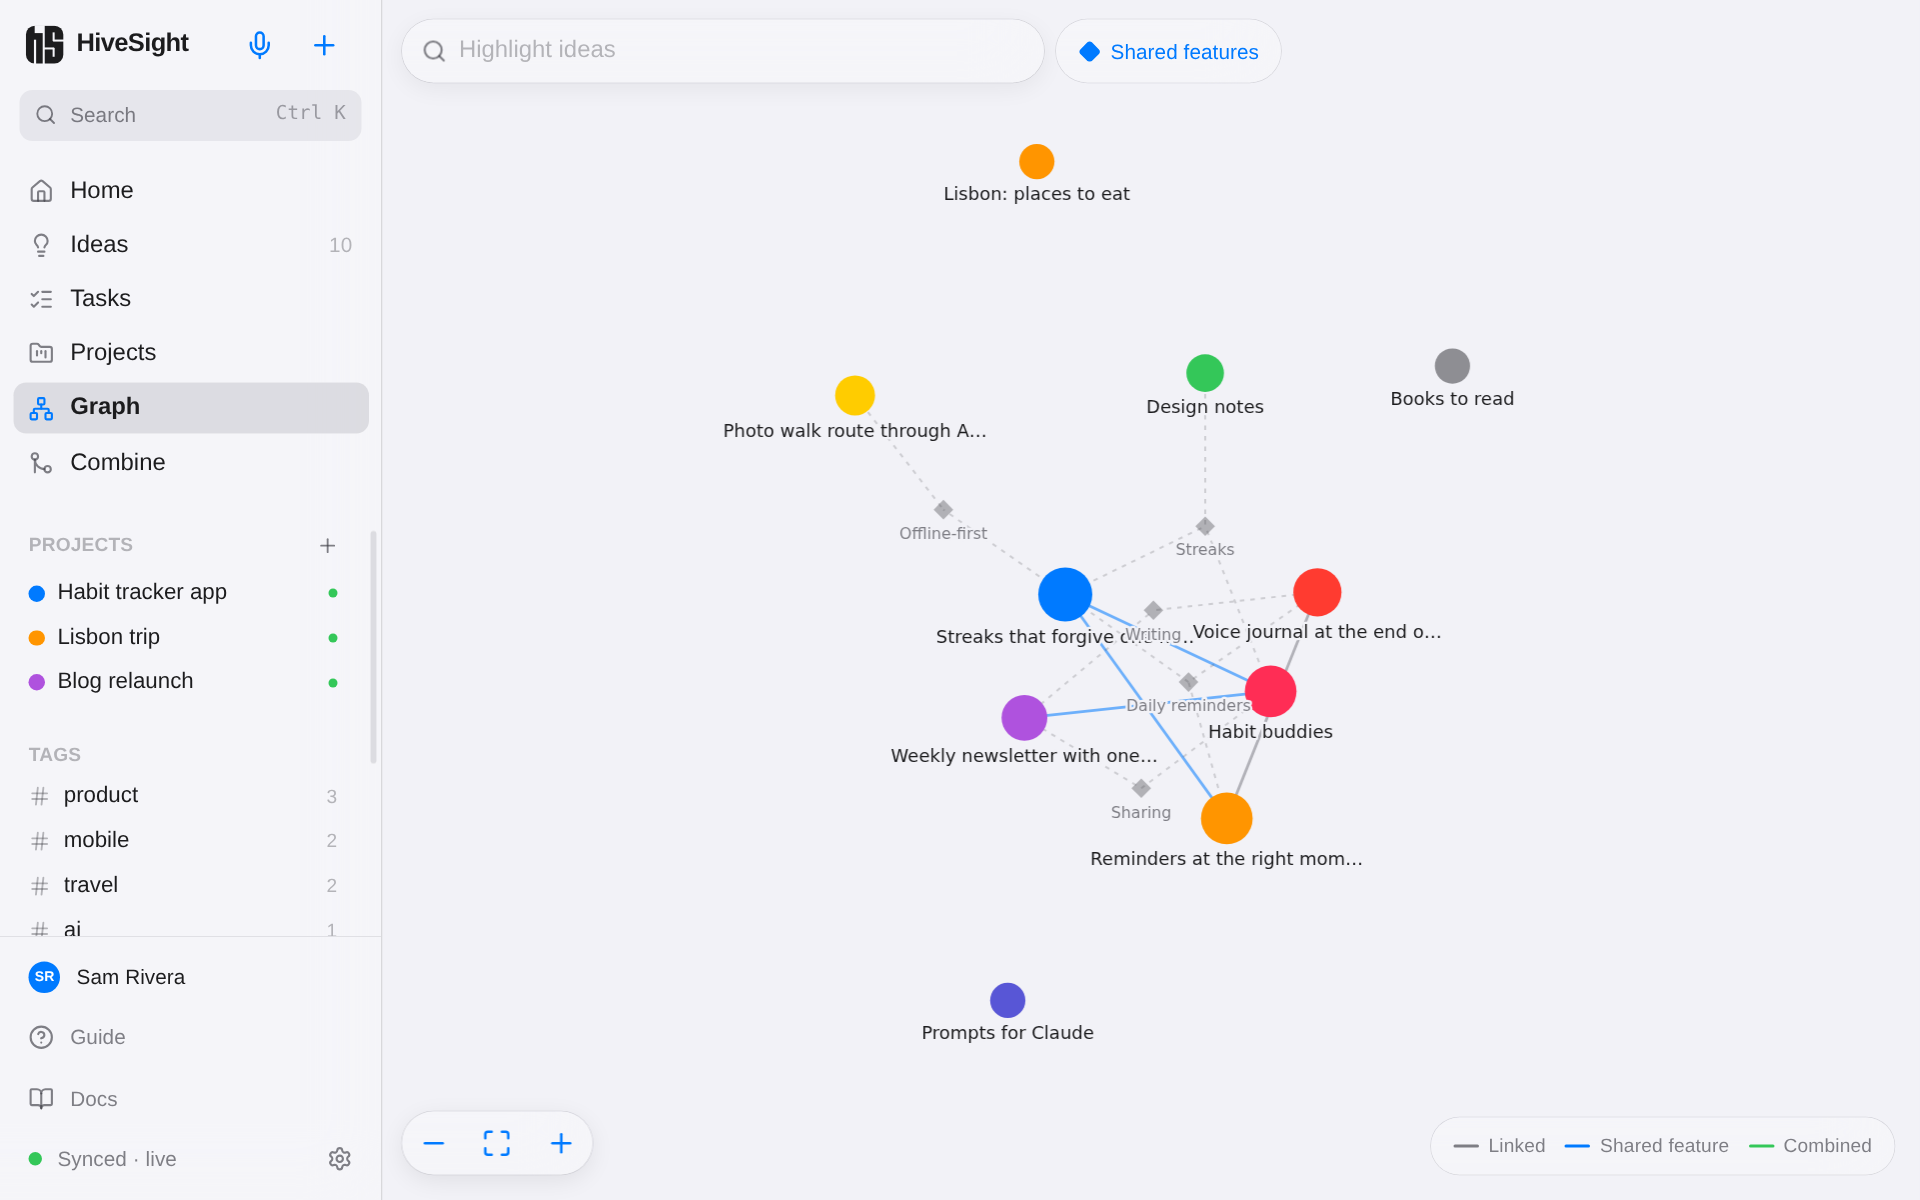Select the Lisbon: places to eat node
This screenshot has height=1200, width=1920.
[x=1037, y=161]
